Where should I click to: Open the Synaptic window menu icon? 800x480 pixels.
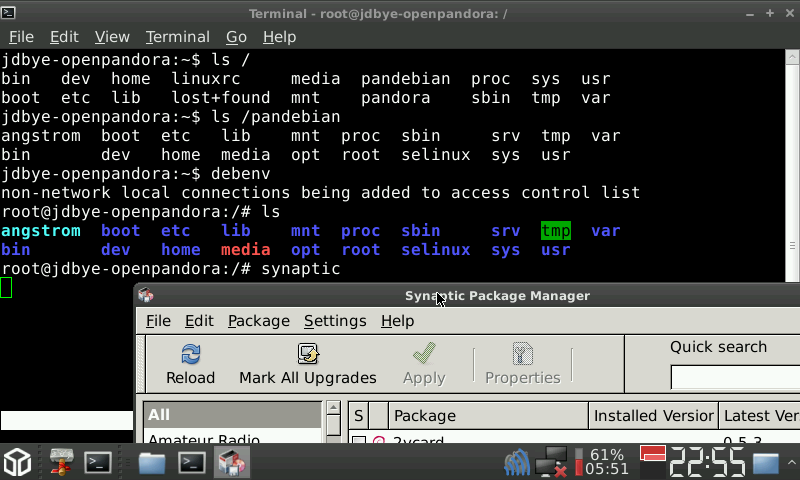click(x=146, y=295)
